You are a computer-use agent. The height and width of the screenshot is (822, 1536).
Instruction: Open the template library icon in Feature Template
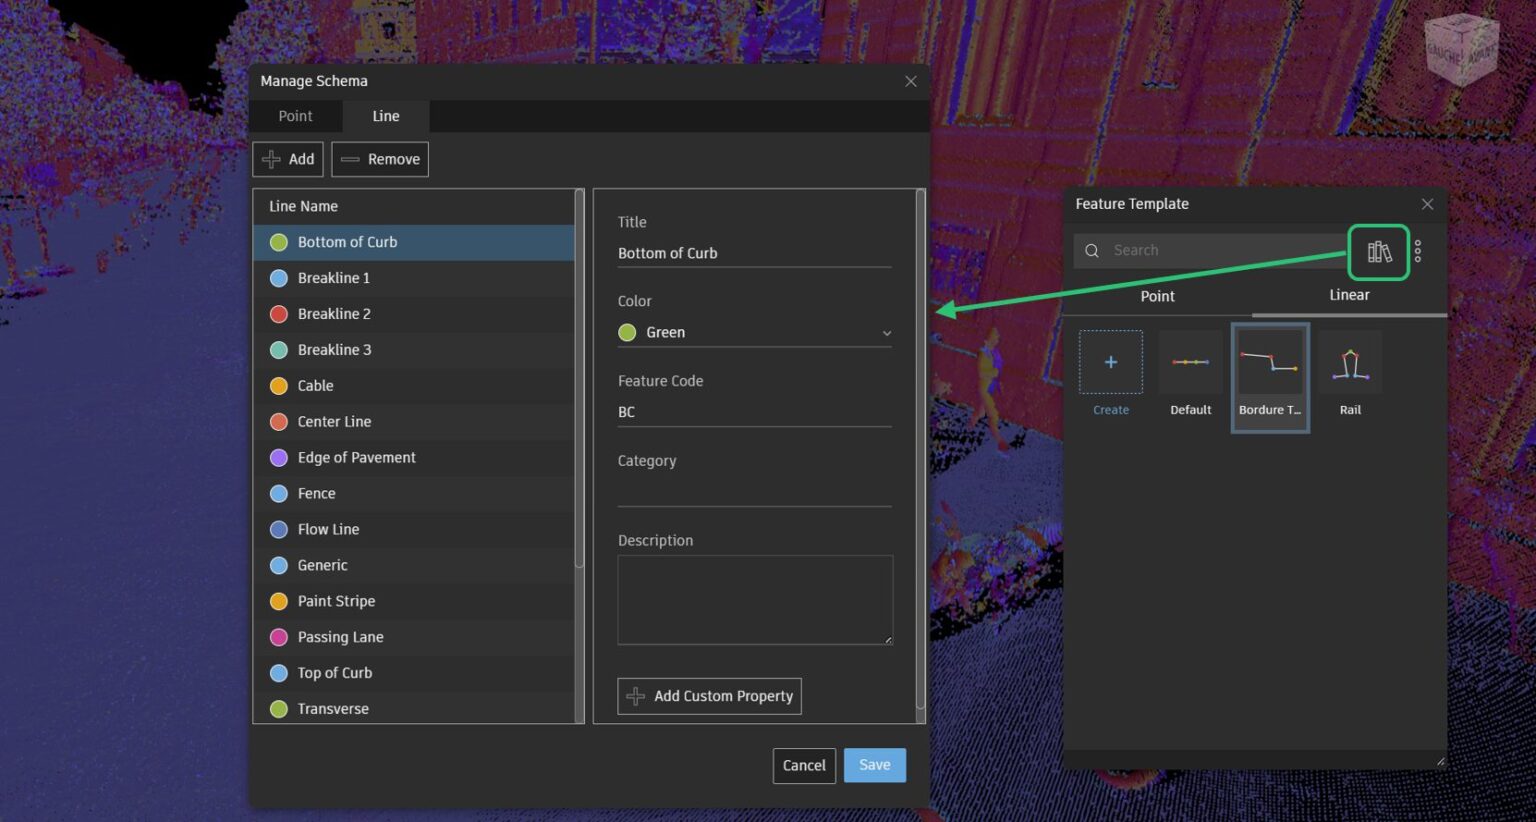pos(1379,251)
